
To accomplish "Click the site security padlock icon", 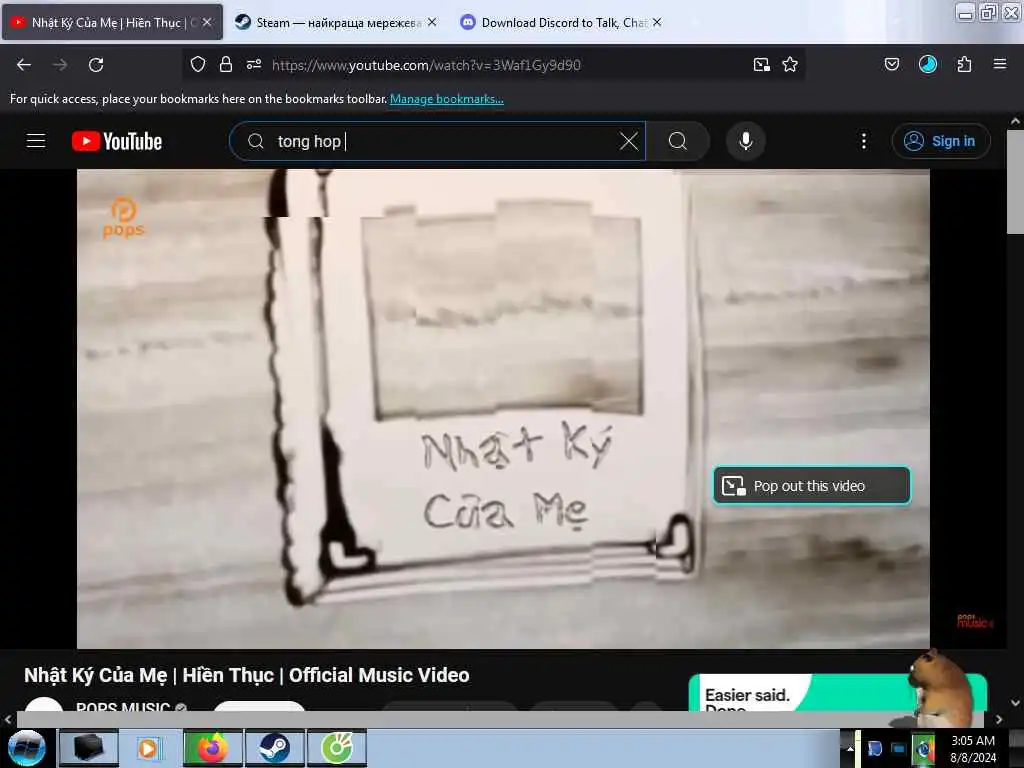I will coord(226,65).
